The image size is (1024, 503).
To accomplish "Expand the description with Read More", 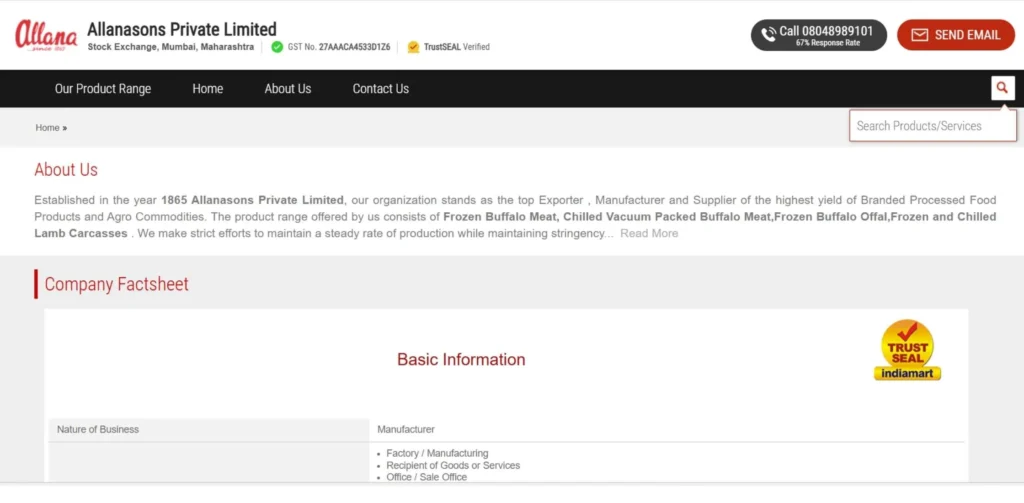I will (649, 234).
